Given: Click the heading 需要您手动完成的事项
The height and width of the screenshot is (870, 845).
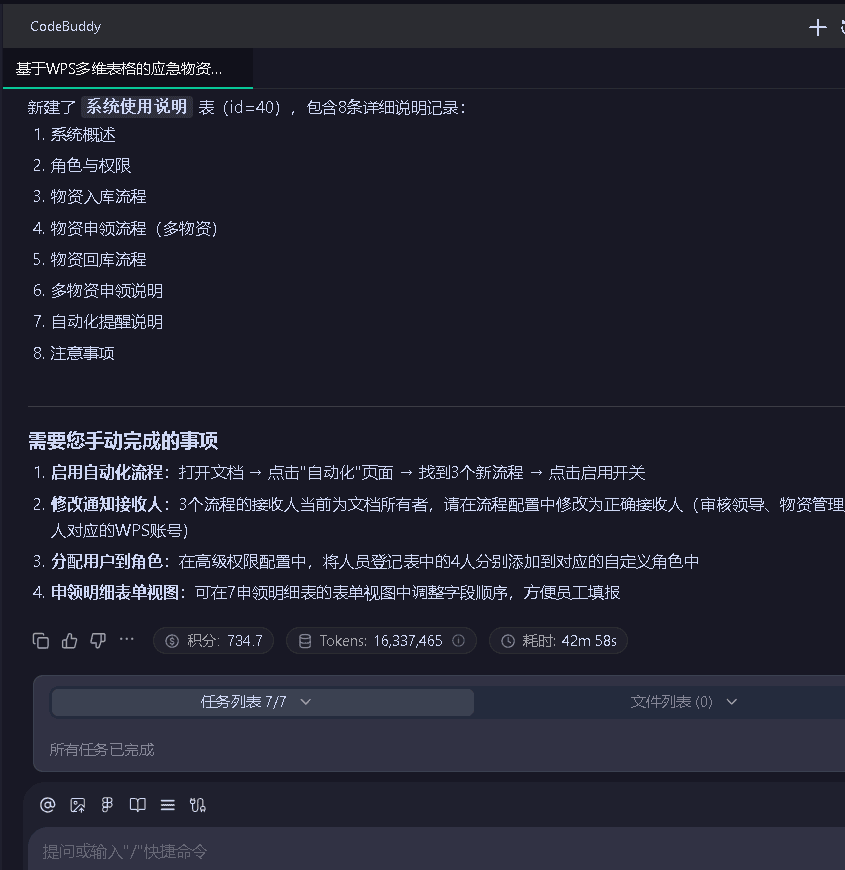Looking at the screenshot, I should pos(123,441).
